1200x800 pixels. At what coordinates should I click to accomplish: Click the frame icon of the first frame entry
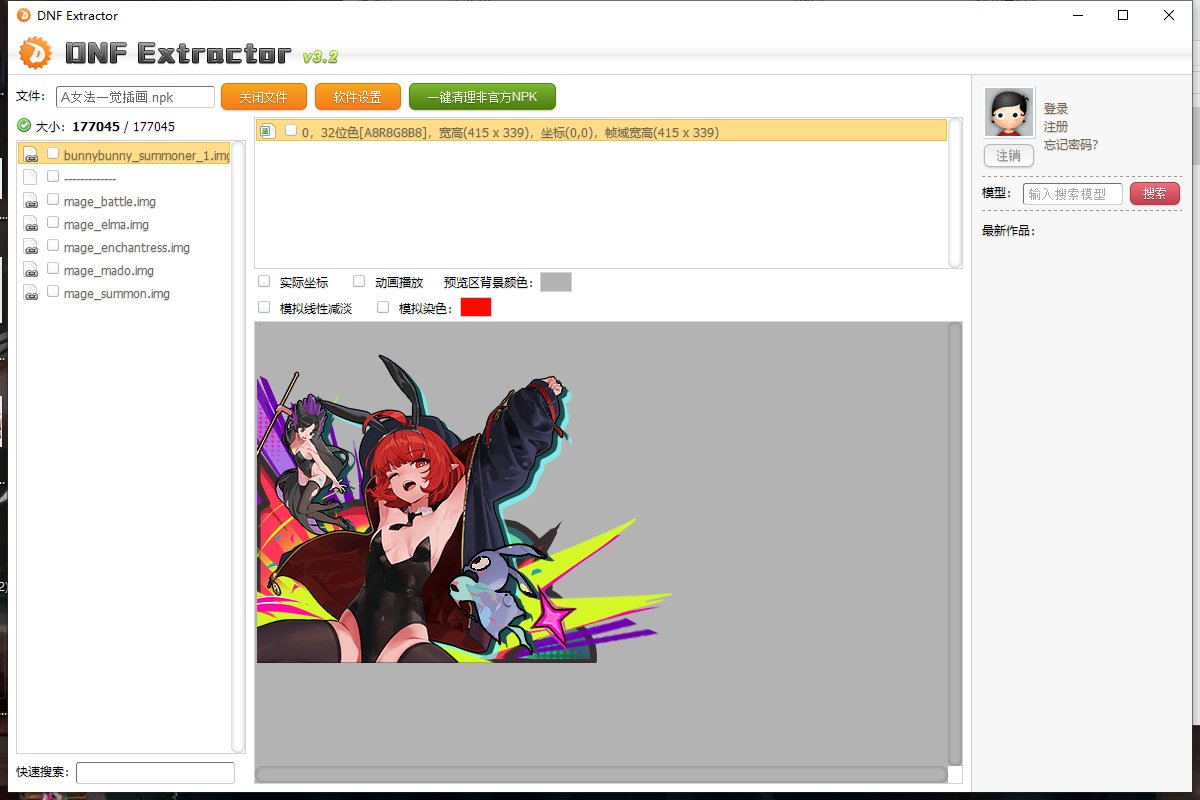pos(267,131)
